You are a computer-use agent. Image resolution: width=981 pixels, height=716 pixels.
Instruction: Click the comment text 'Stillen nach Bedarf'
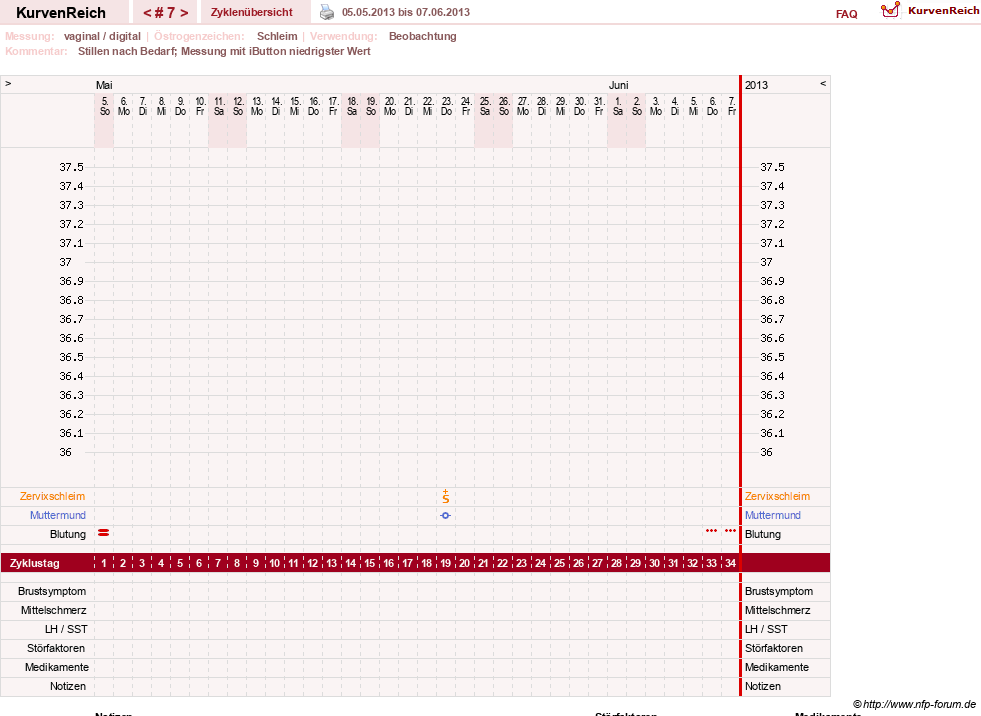click(128, 51)
